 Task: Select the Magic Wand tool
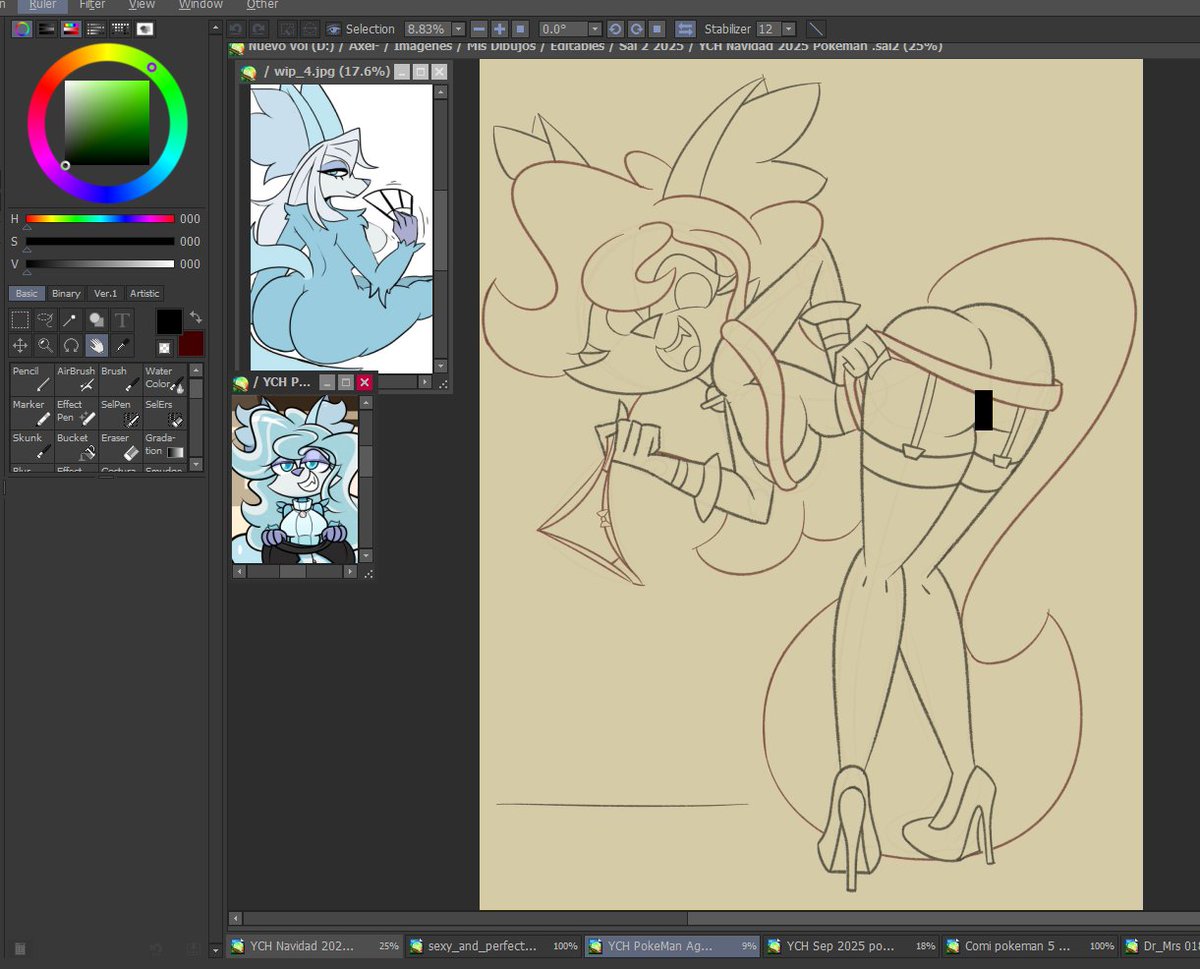(71, 320)
